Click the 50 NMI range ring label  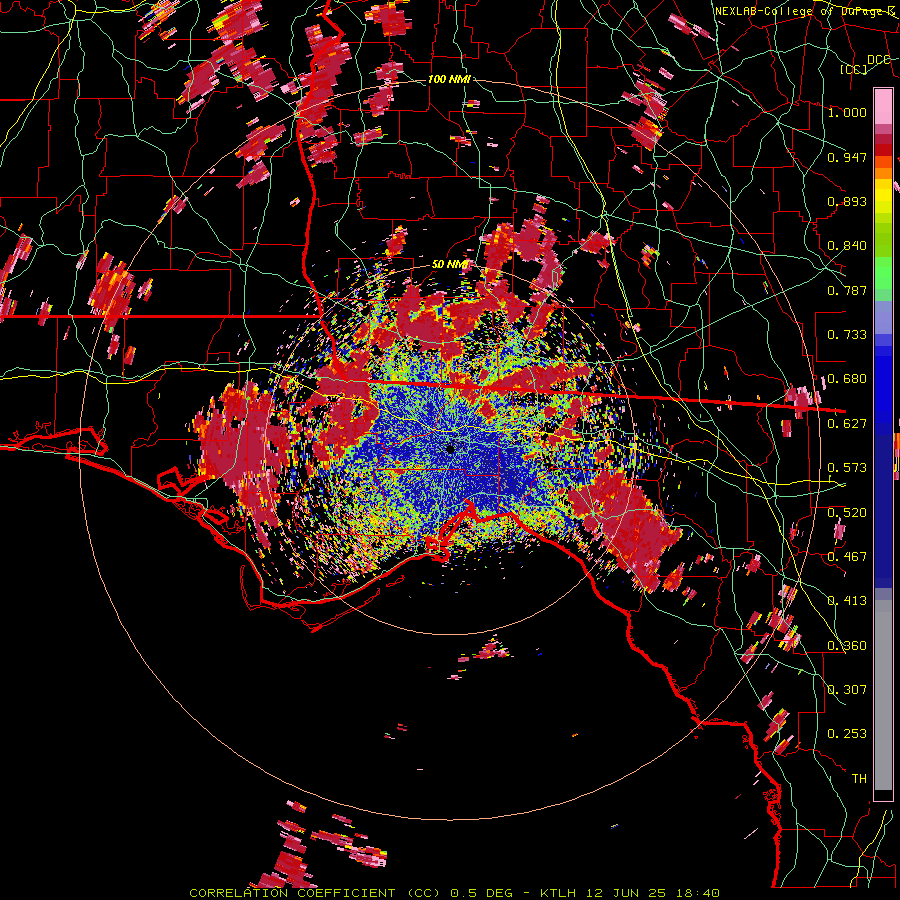click(x=450, y=265)
